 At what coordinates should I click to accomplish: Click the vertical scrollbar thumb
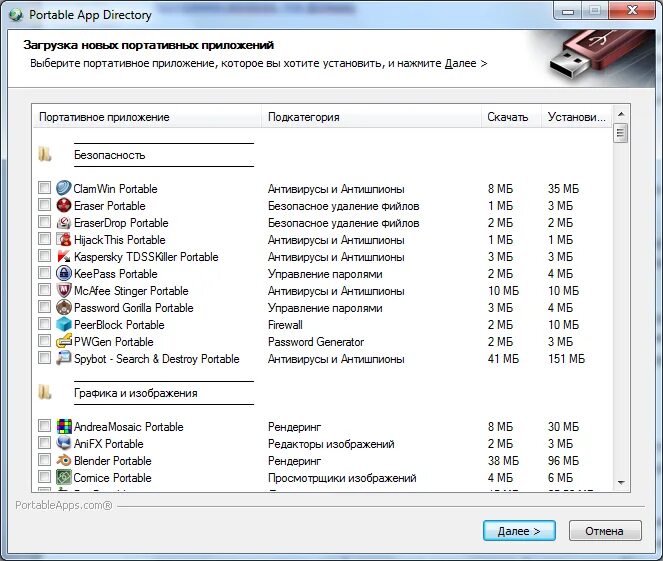click(x=621, y=134)
